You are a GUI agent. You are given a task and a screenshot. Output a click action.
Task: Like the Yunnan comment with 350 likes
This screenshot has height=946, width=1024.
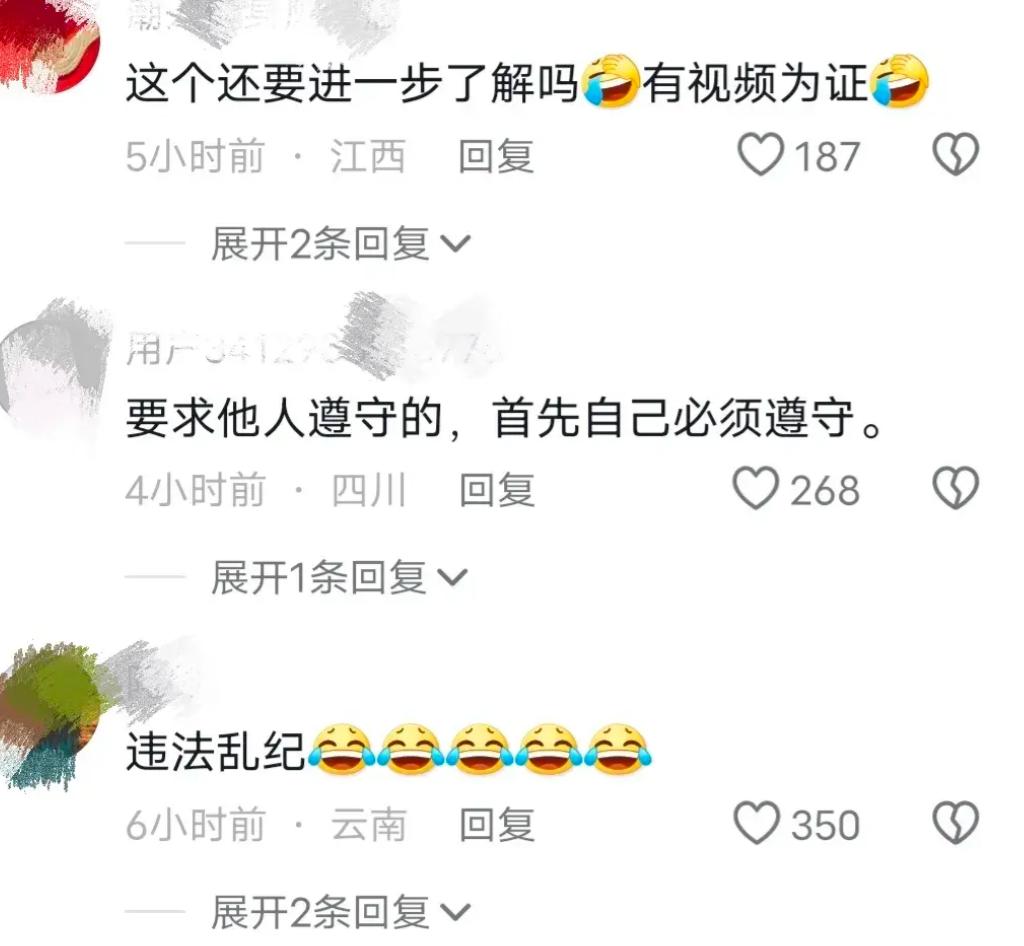(758, 823)
